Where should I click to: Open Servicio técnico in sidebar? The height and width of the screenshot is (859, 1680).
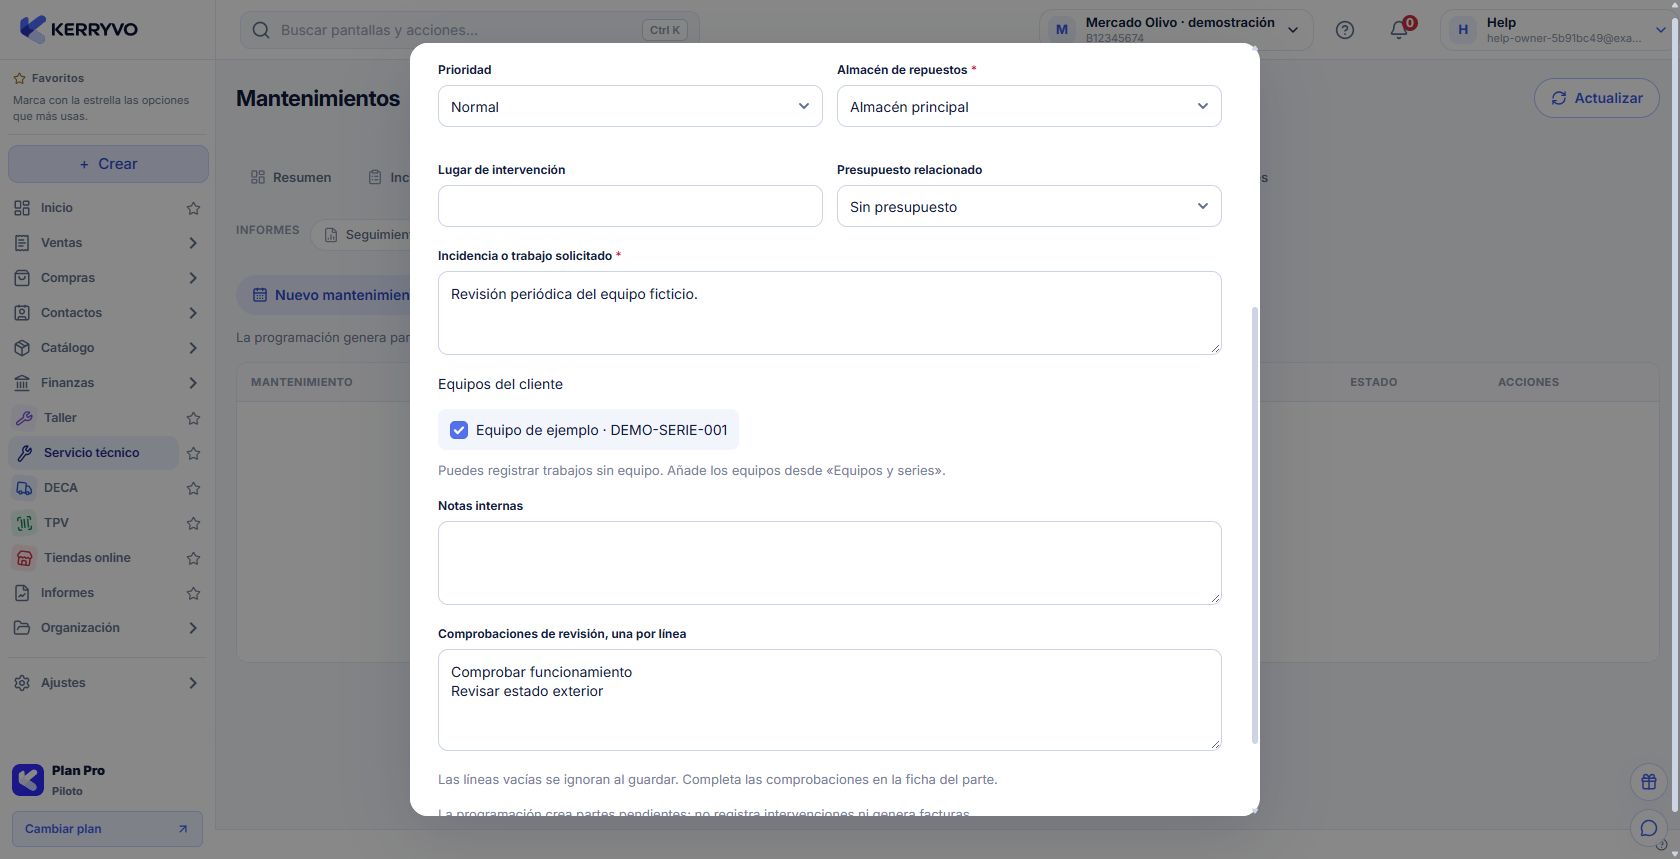(x=94, y=453)
